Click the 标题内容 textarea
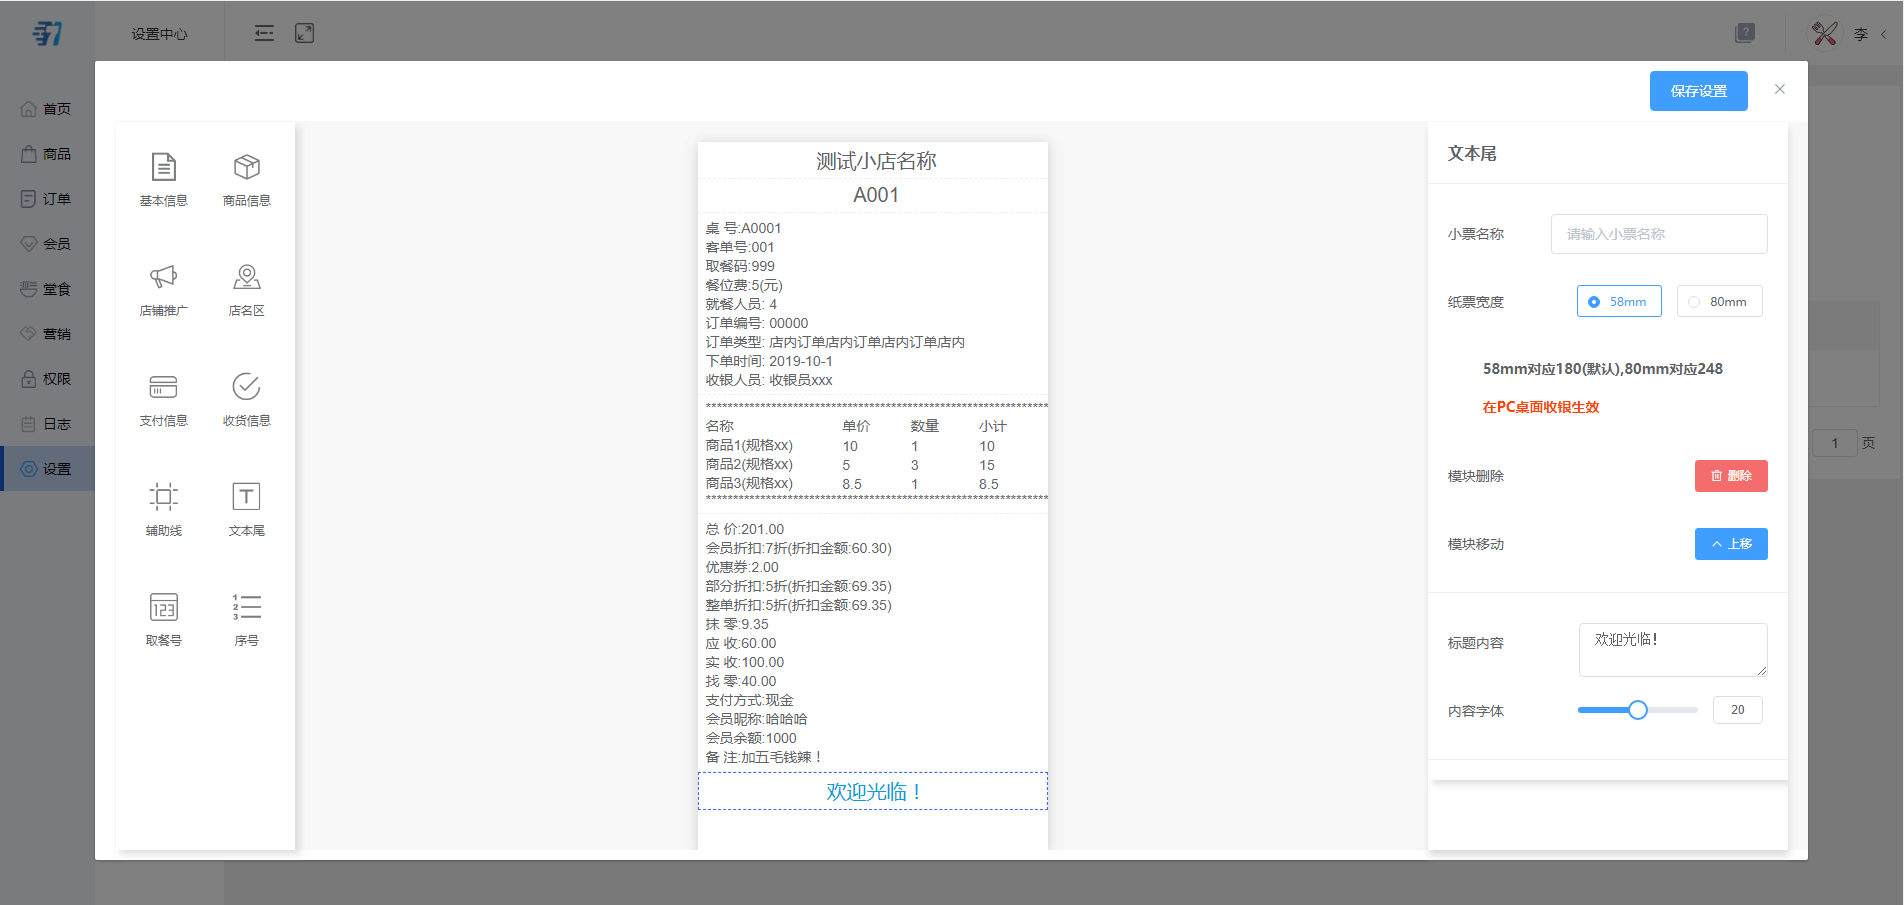Screen dimensions: 1904x905 (1673, 650)
